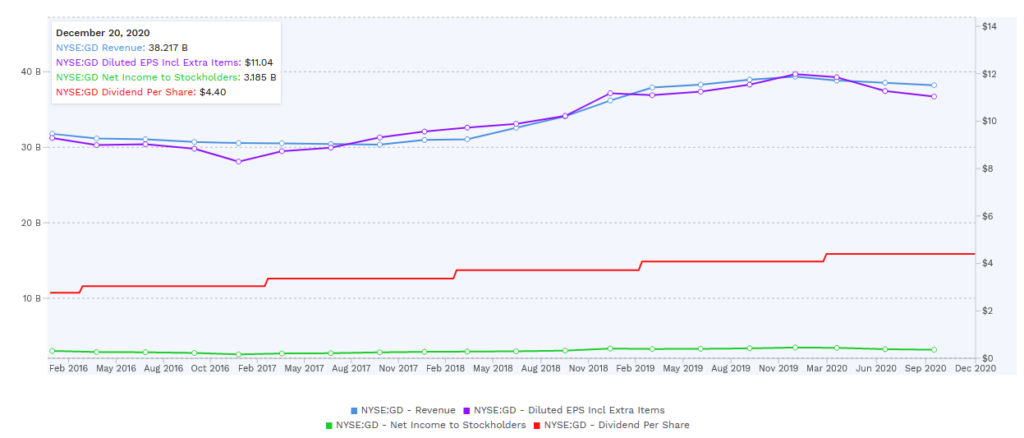Select the purple EPS peak point near Nov 2019
The width and height of the screenshot is (1024, 438).
point(795,74)
